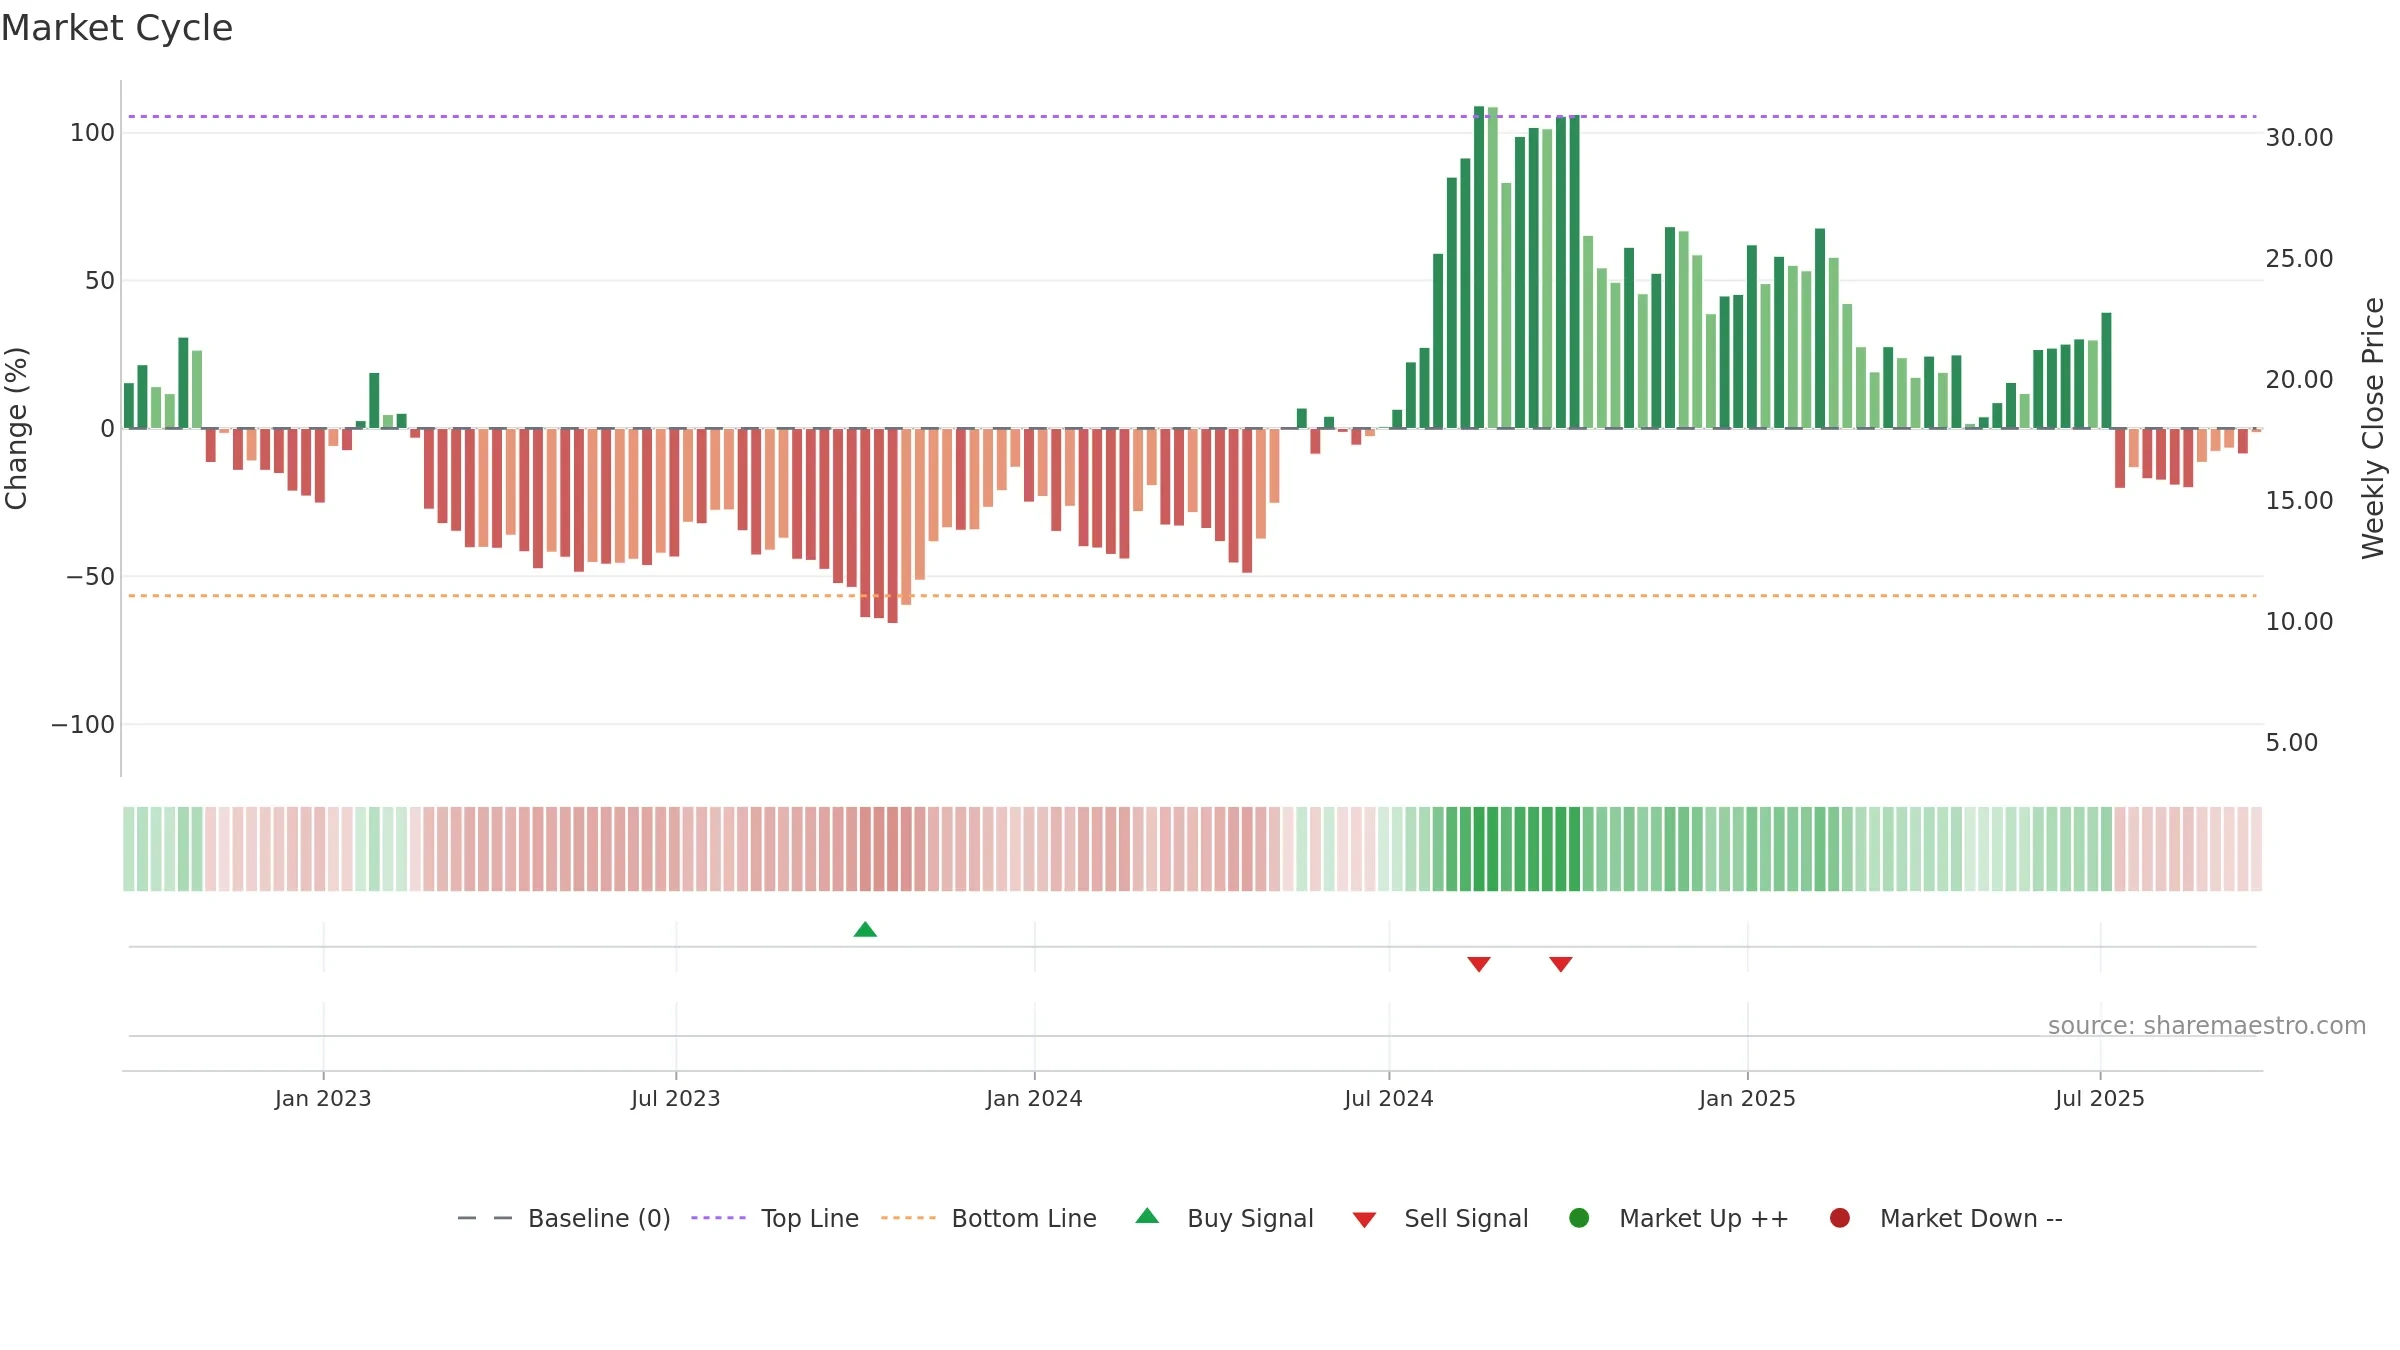Image resolution: width=2400 pixels, height=1350 pixels.
Task: Click the second red Sell Signal marker
Action: [1561, 964]
